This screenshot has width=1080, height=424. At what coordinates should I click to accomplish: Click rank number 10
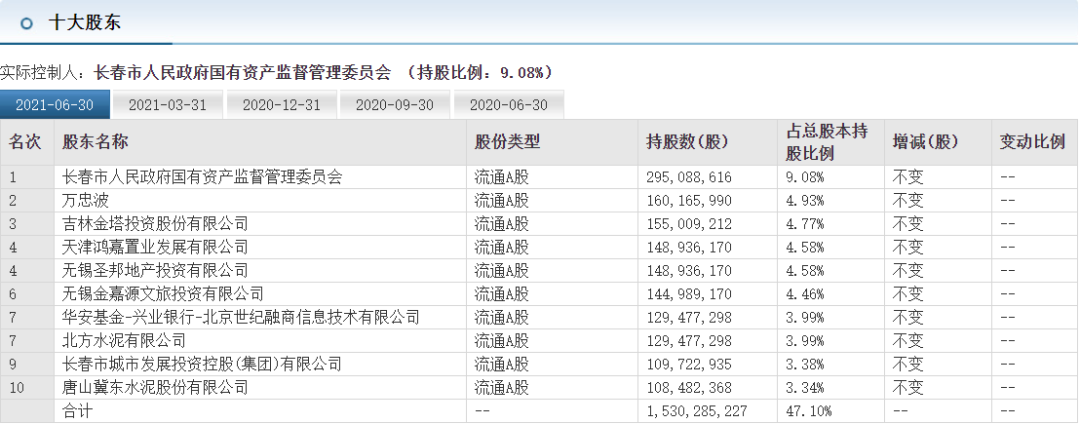tap(17, 388)
